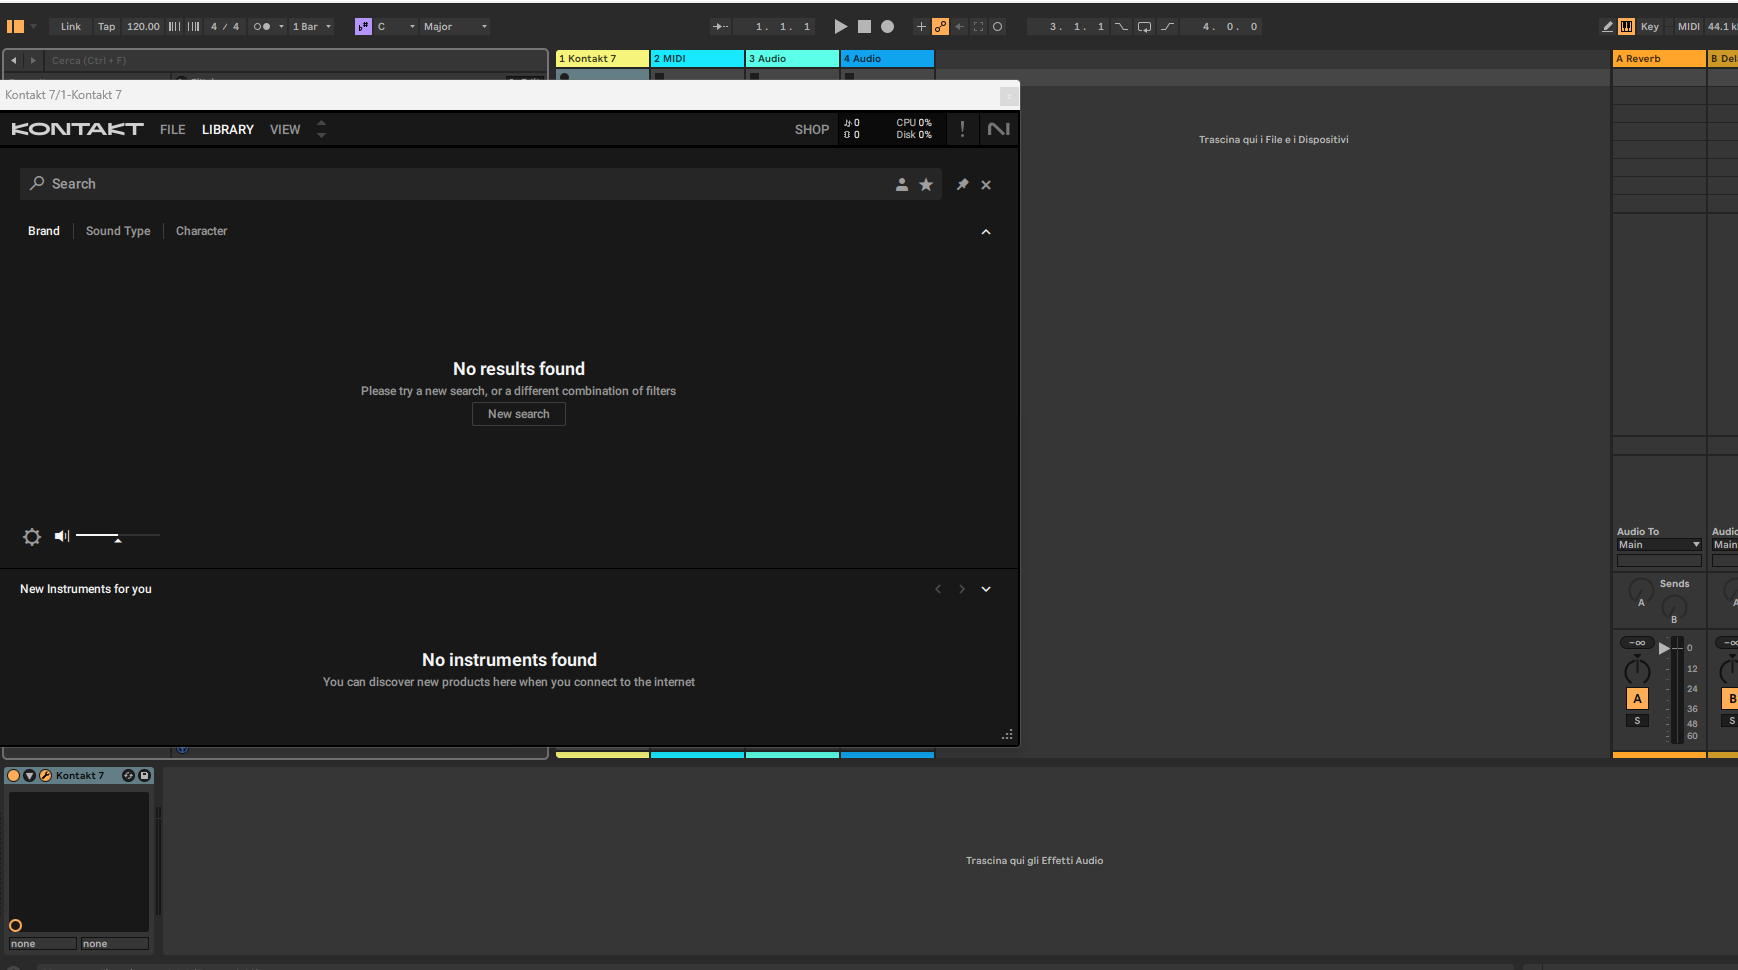Click the Kontakt exclamation alert icon
The image size is (1738, 970).
pyautogui.click(x=962, y=129)
